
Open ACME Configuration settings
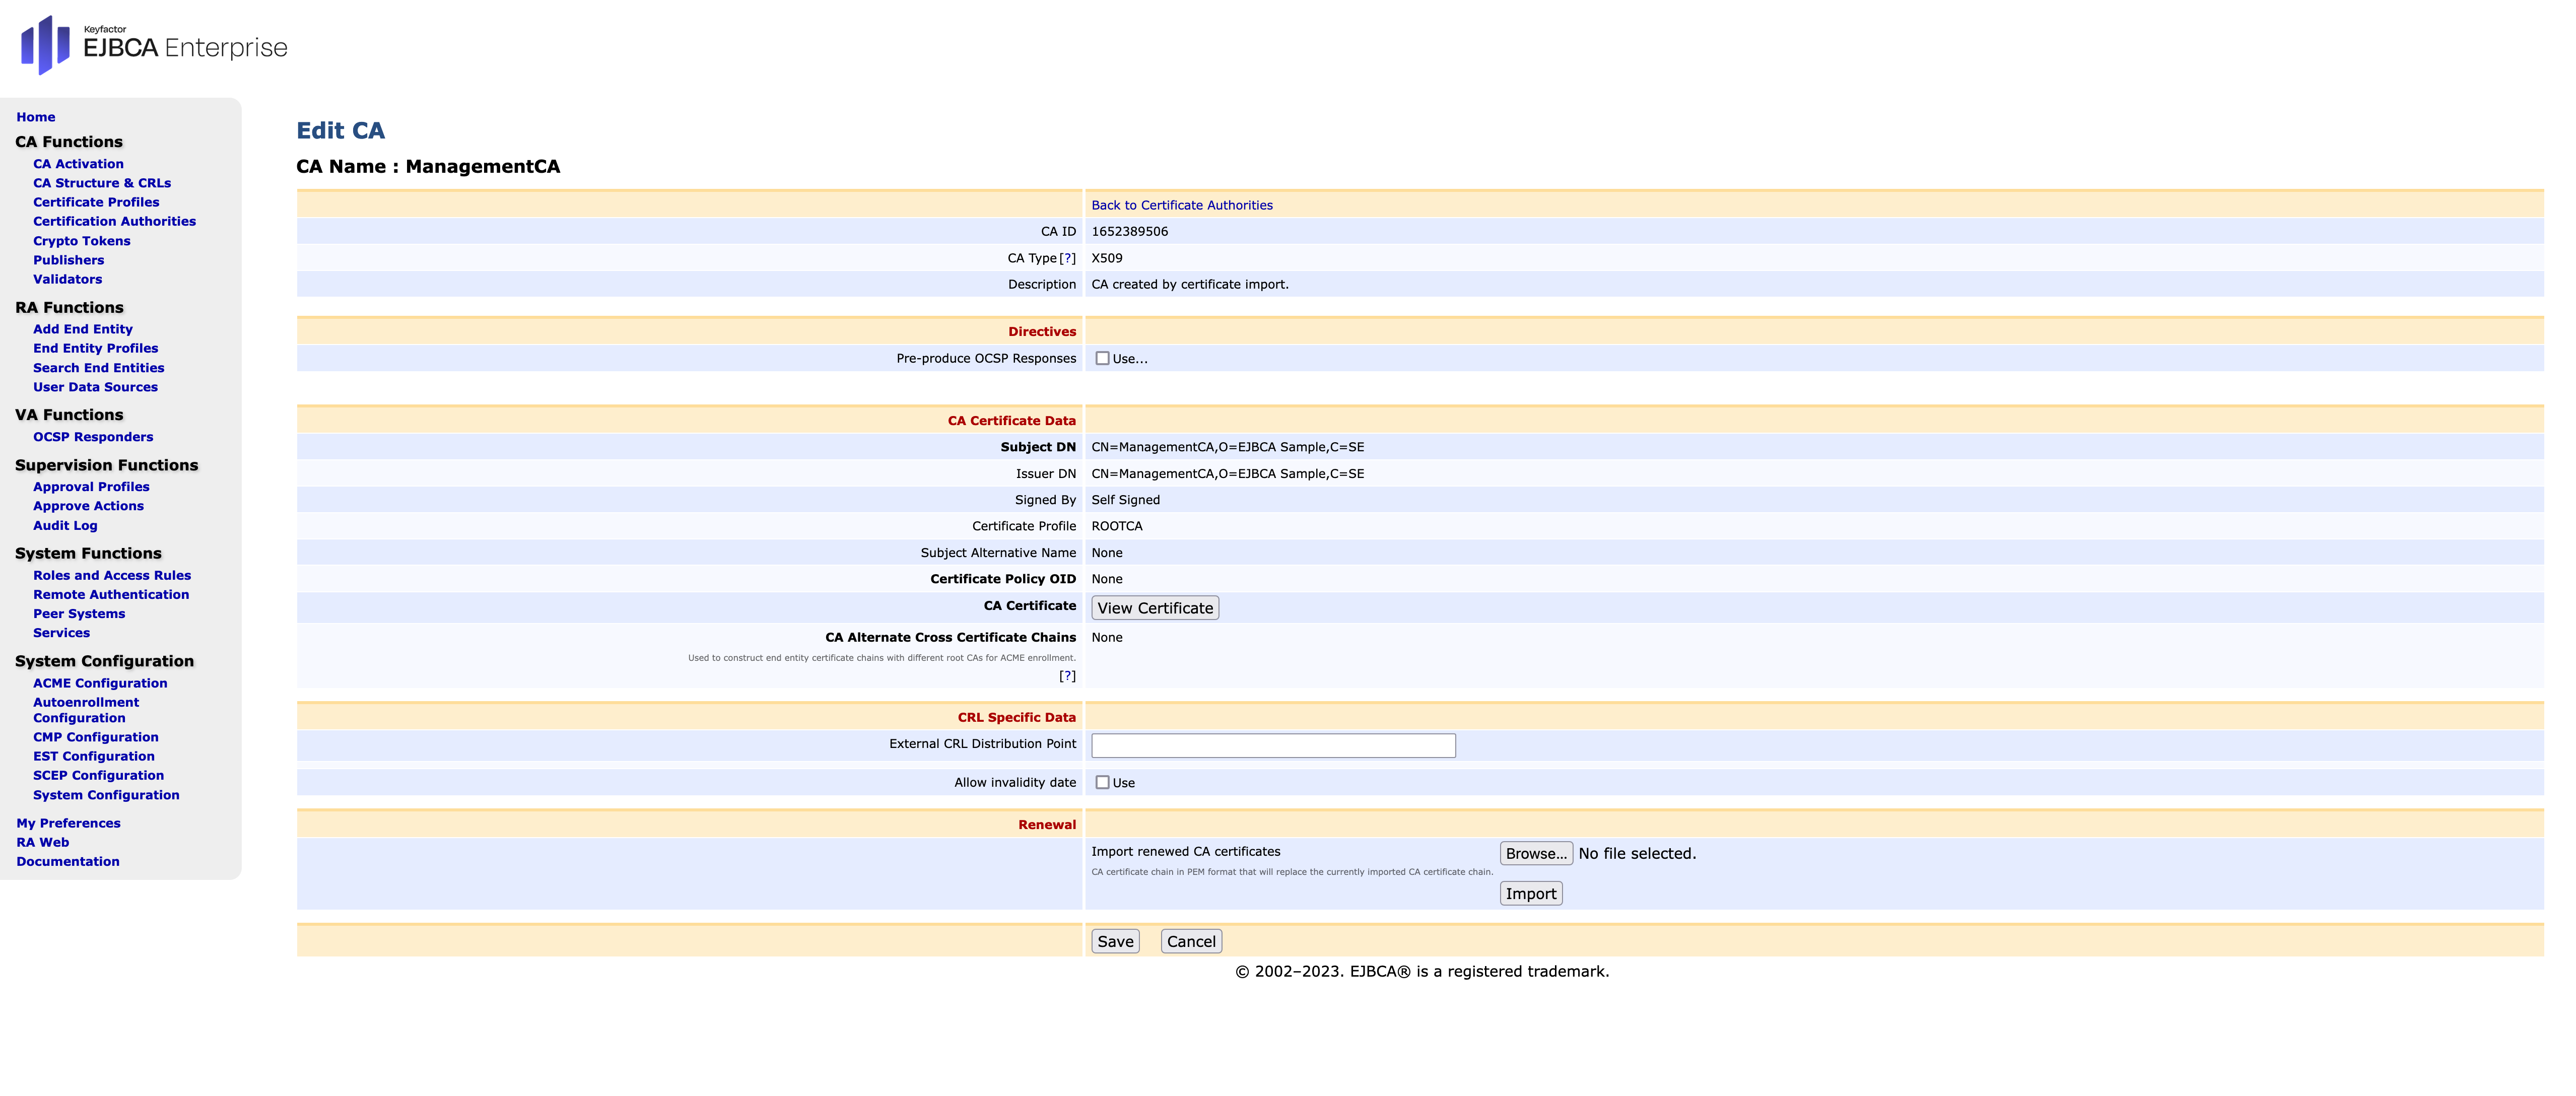pyautogui.click(x=100, y=683)
